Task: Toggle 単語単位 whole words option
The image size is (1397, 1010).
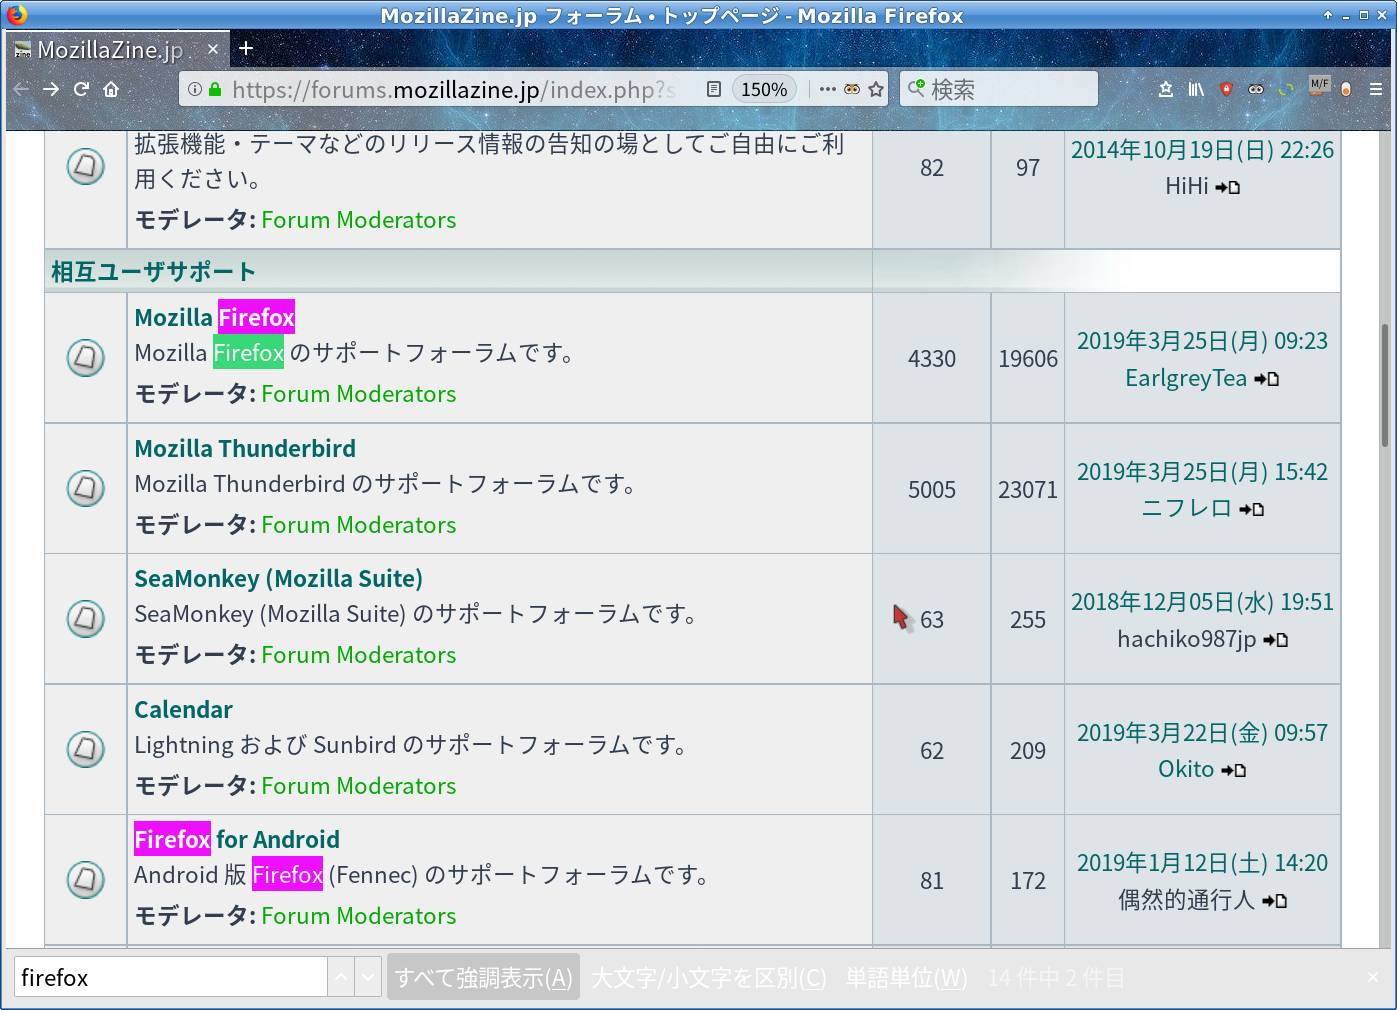Action: [907, 977]
